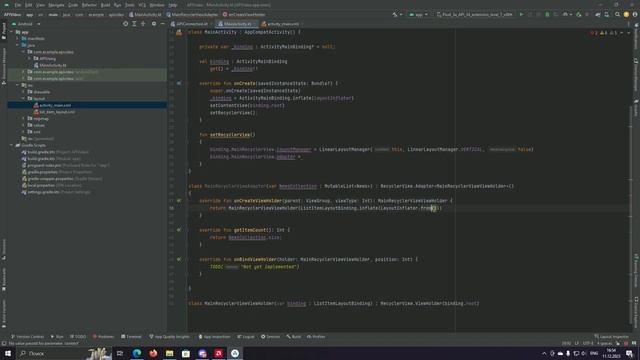Open the Pixel device selector dropdown

475,14
